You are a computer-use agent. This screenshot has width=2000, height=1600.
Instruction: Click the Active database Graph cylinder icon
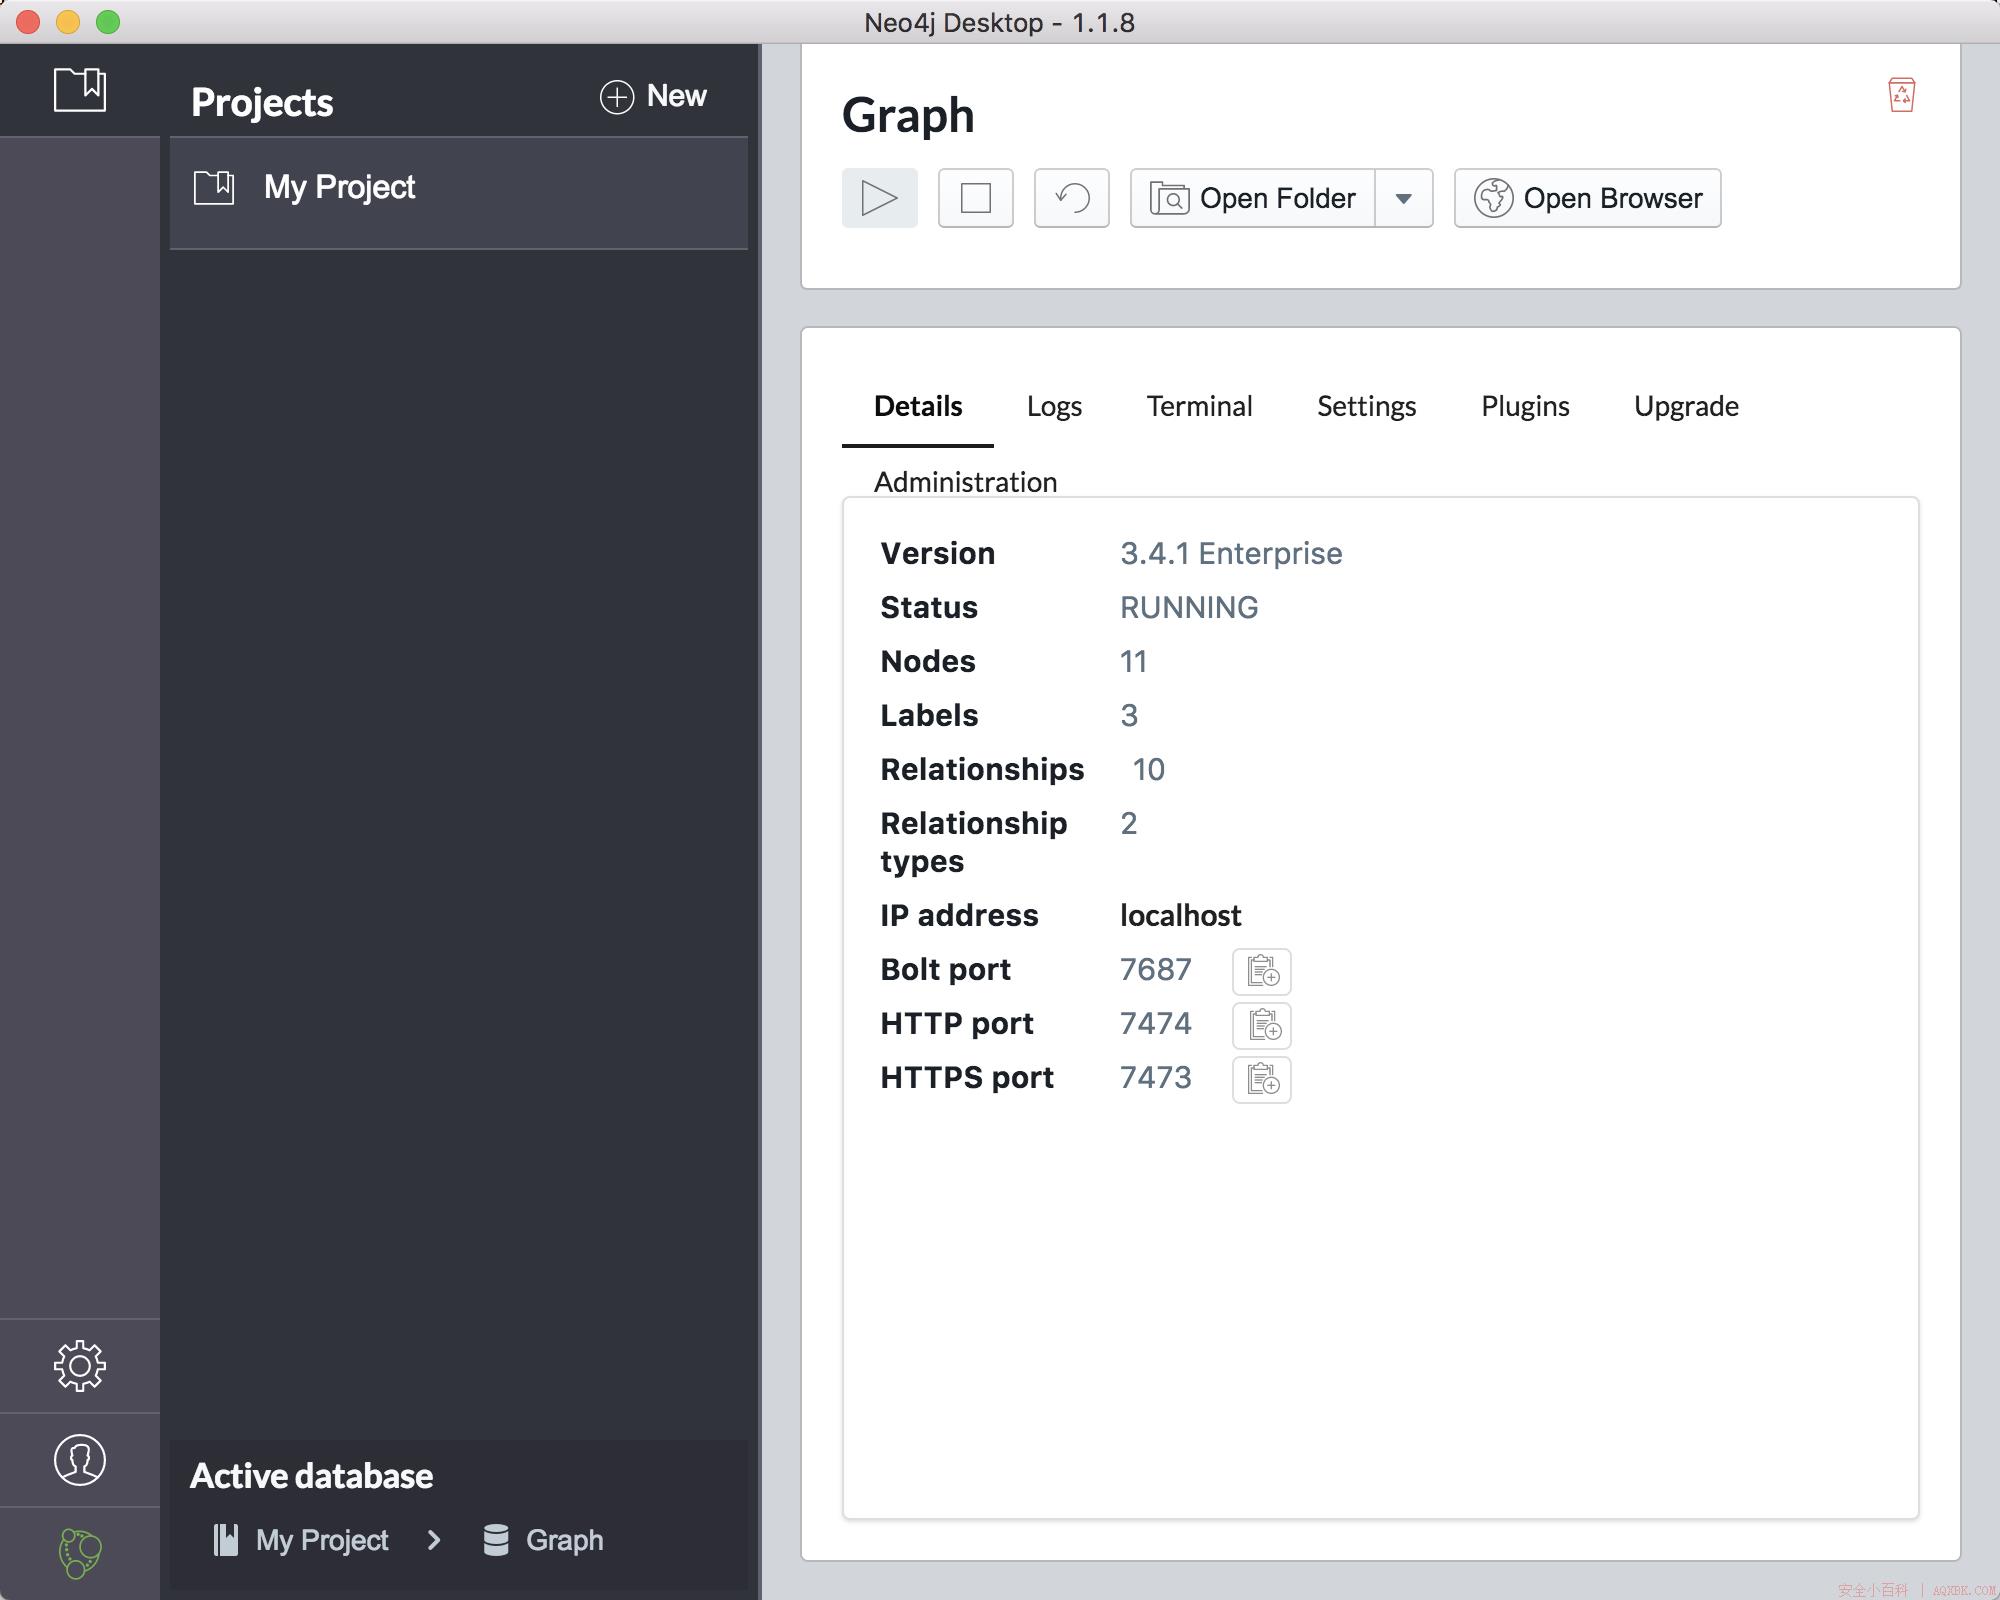496,1540
